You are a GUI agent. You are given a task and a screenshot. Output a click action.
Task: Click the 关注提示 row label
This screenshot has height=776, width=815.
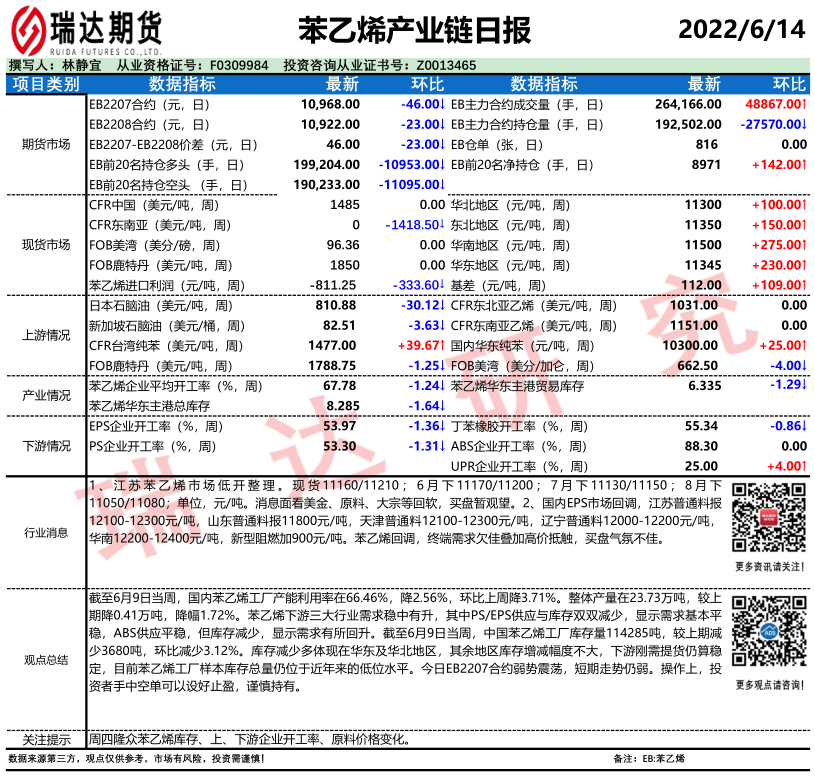44,740
